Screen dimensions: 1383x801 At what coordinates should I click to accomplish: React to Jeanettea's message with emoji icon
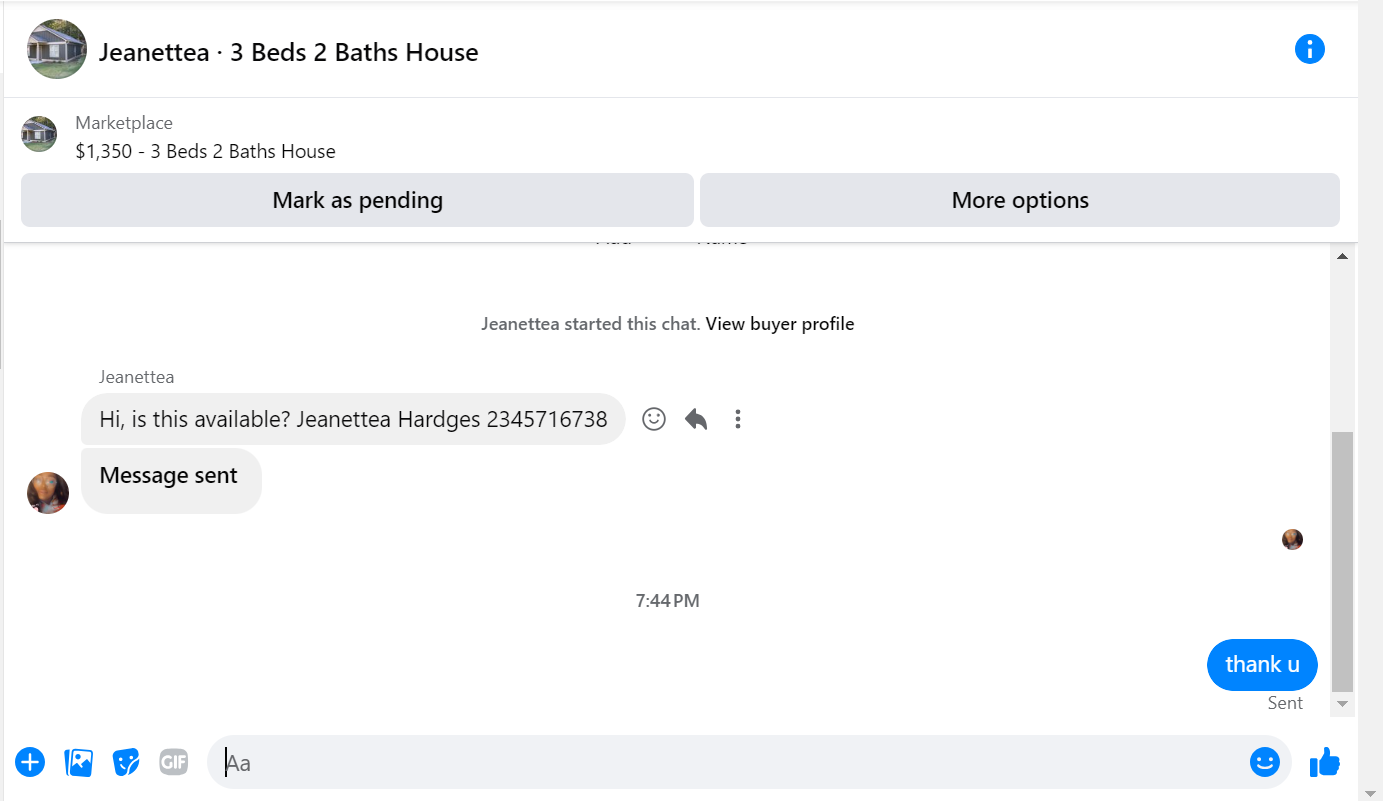pyautogui.click(x=654, y=419)
